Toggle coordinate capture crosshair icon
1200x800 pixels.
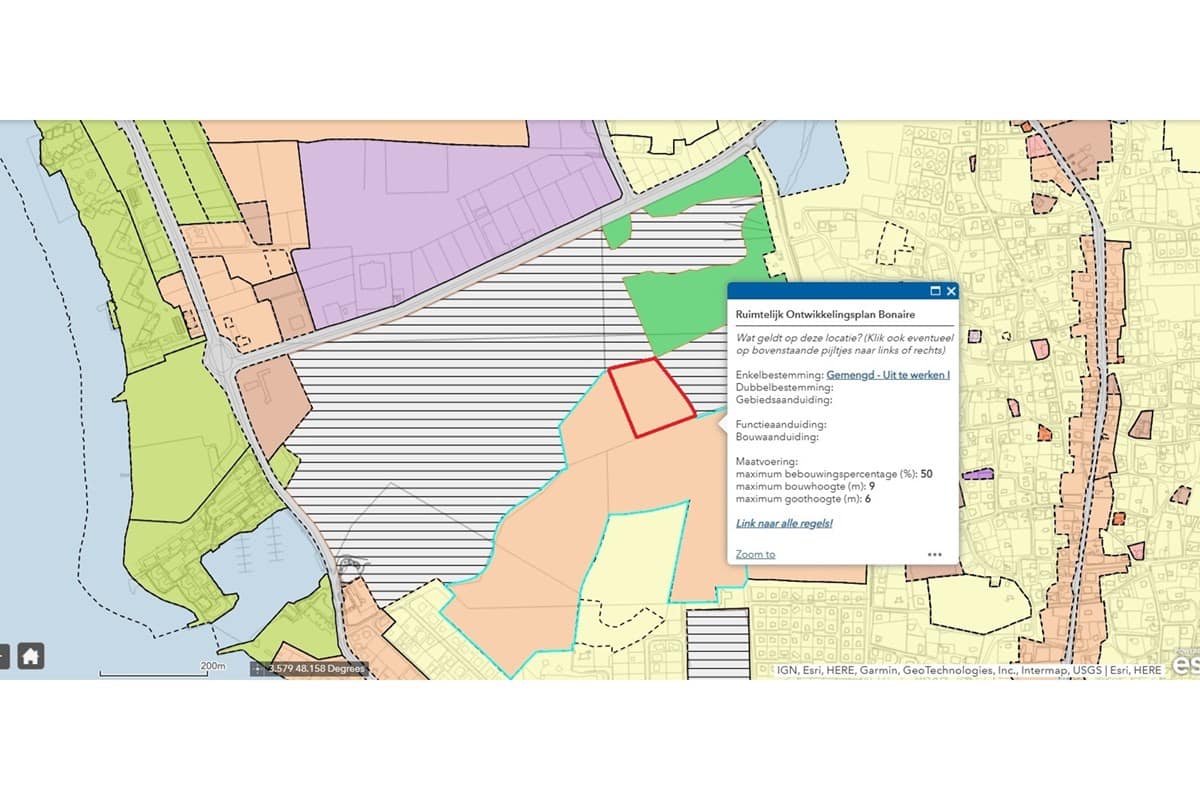(259, 669)
